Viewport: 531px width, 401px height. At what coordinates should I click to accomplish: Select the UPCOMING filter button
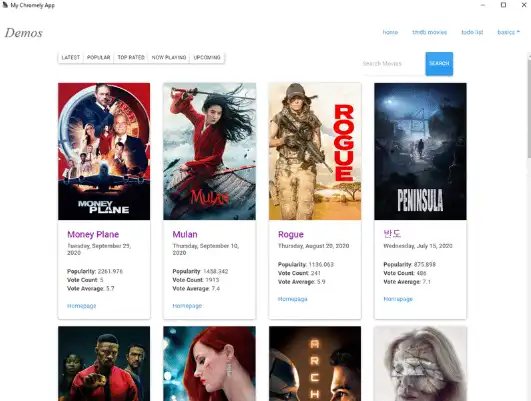tap(207, 58)
